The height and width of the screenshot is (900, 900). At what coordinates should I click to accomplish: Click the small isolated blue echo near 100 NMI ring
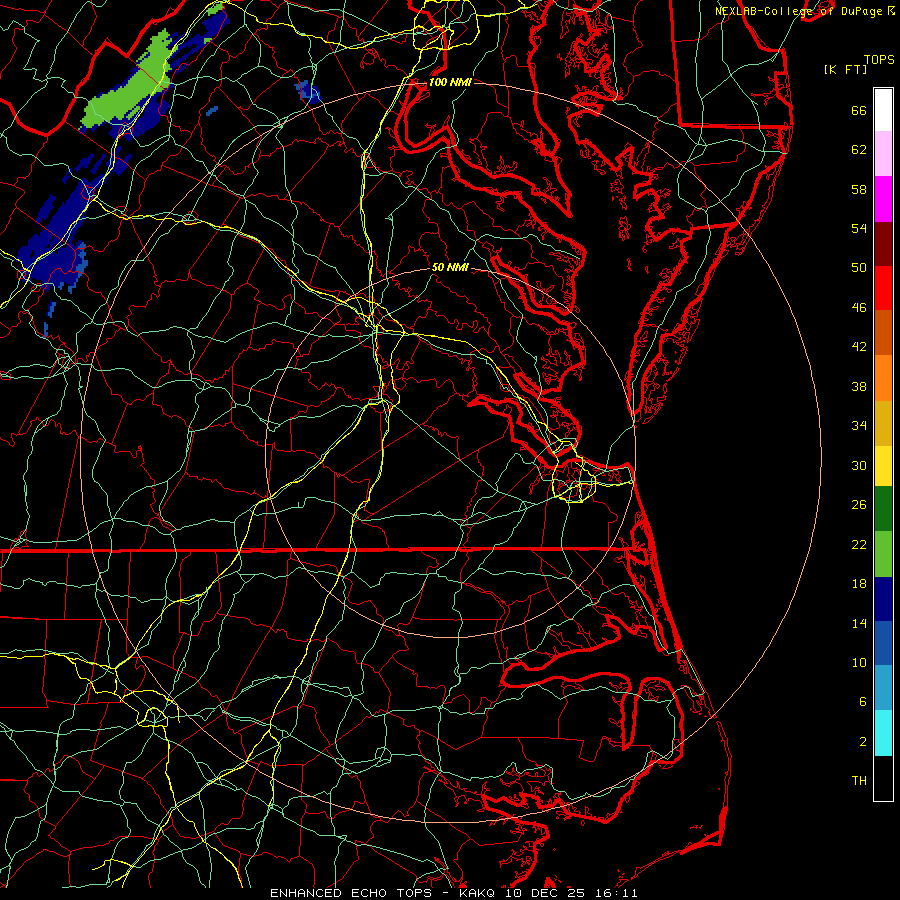pyautogui.click(x=308, y=92)
